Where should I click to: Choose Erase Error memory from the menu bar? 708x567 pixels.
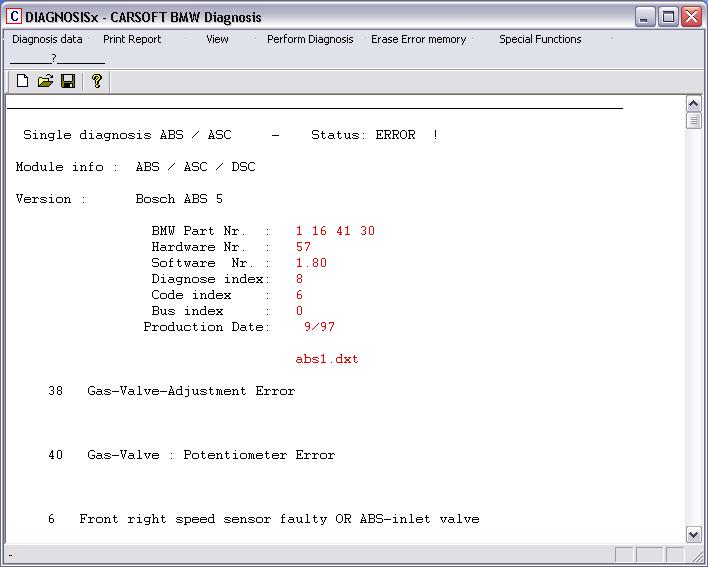pos(418,39)
